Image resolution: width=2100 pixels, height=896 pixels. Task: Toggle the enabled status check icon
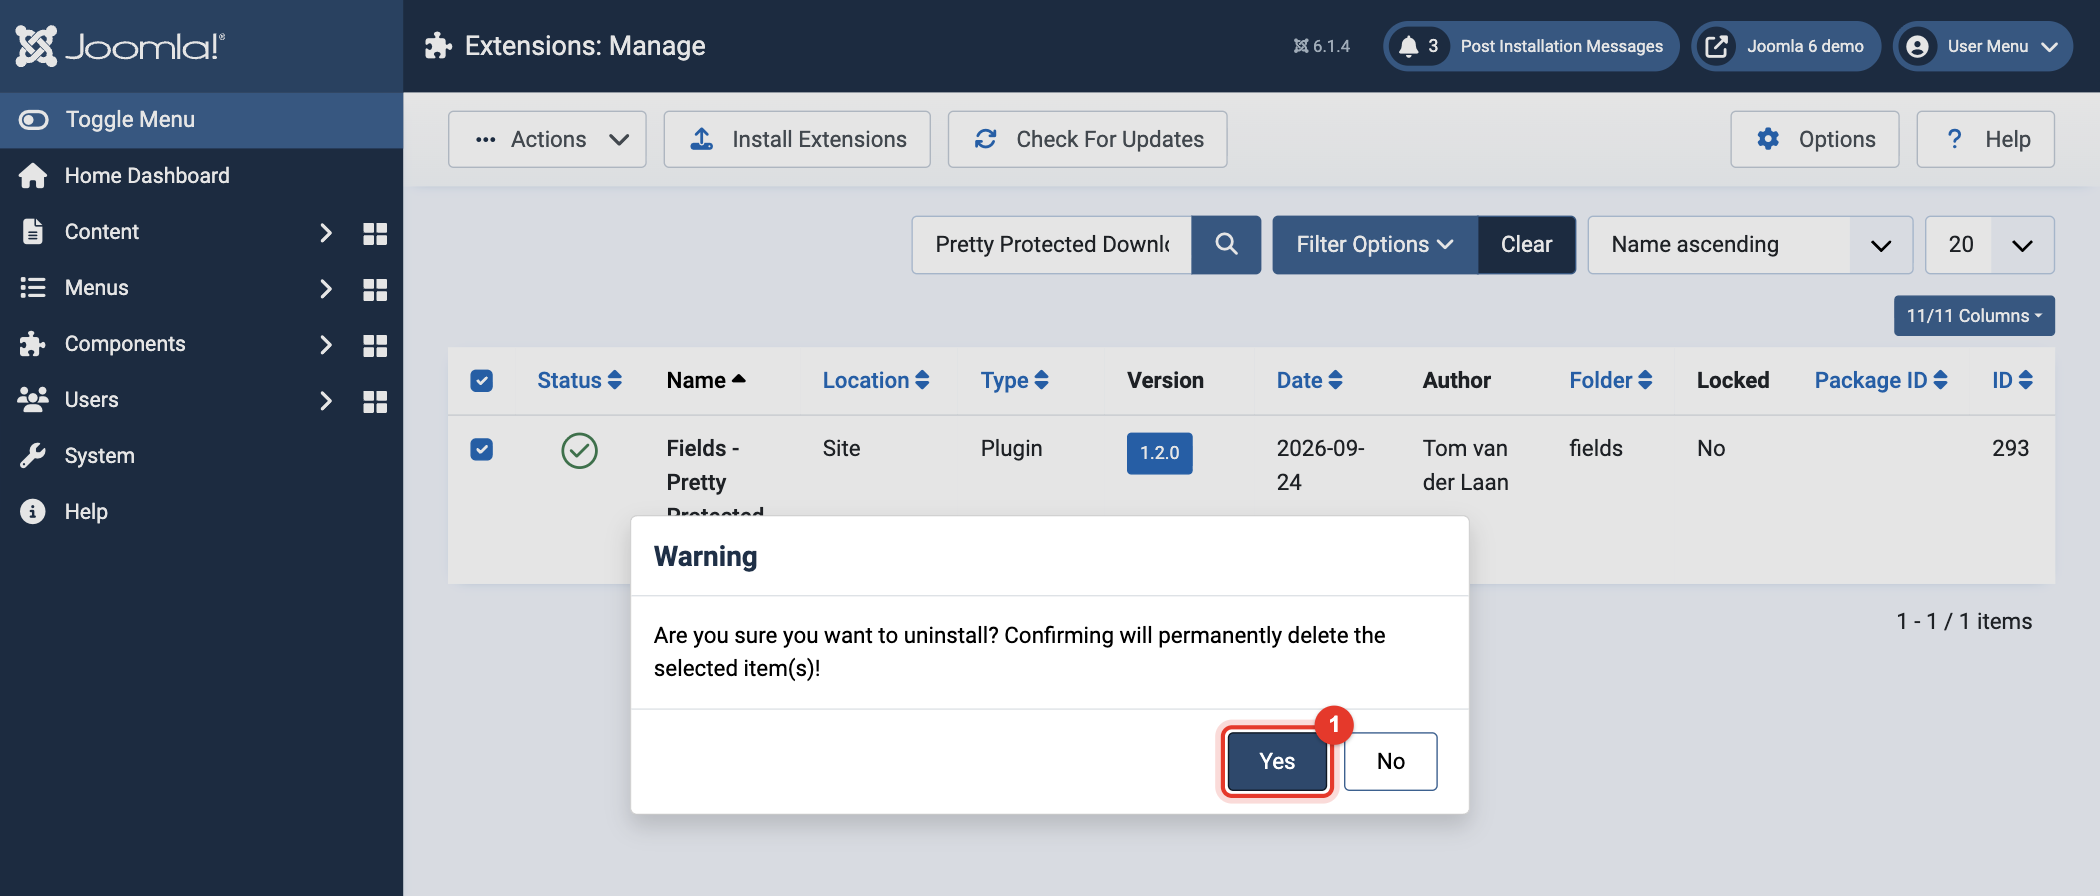pyautogui.click(x=580, y=451)
